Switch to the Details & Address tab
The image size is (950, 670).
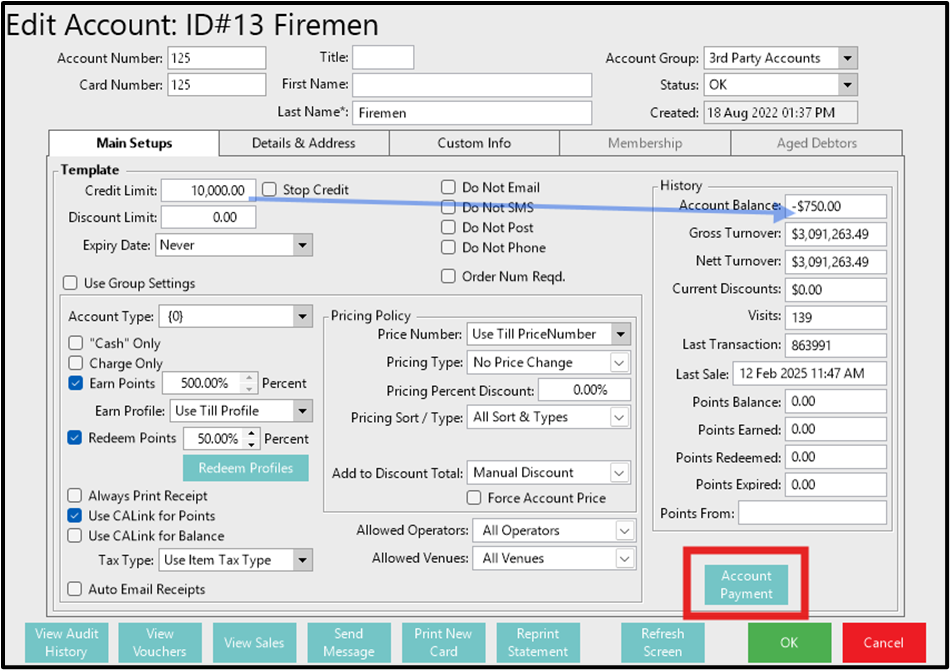pyautogui.click(x=303, y=143)
